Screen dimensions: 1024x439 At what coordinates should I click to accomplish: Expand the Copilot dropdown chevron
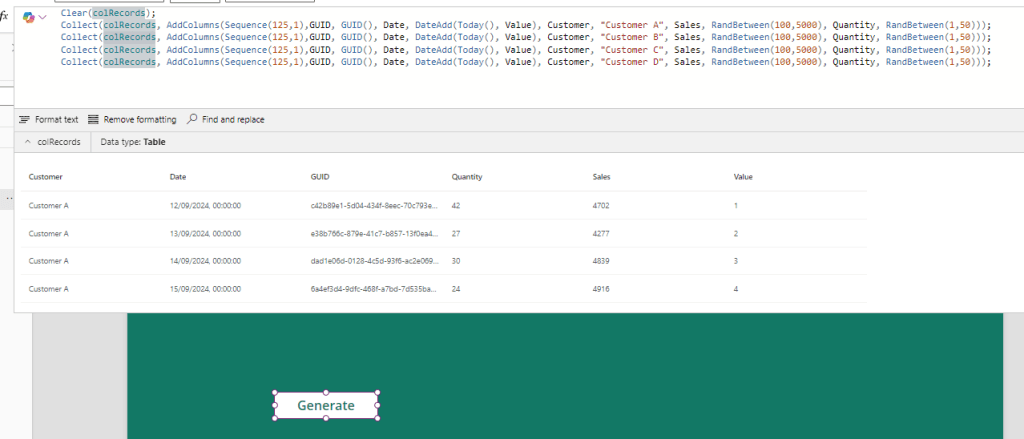[43, 18]
